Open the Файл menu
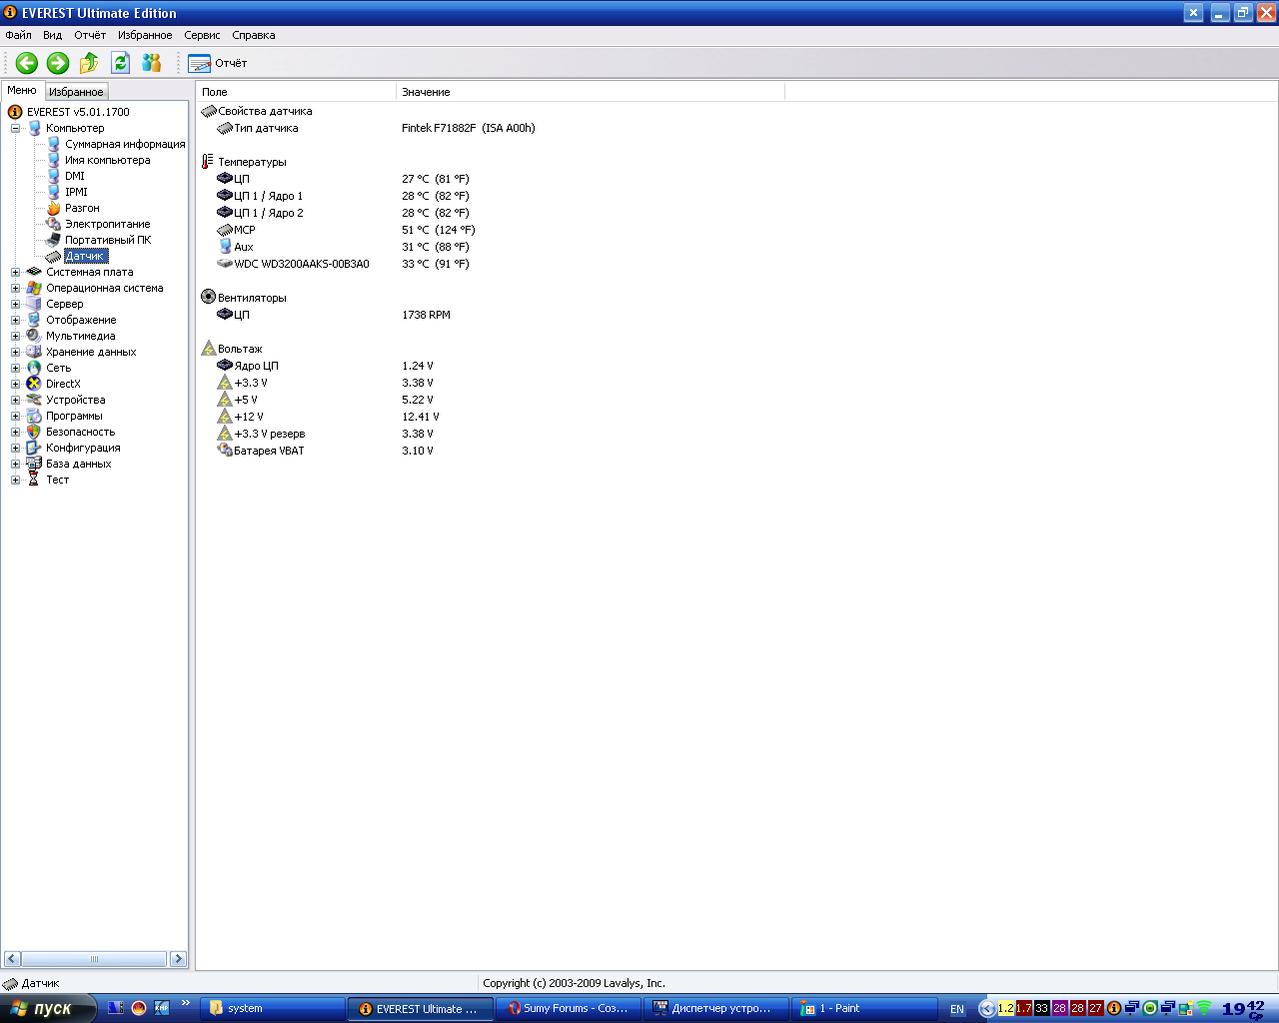This screenshot has height=1023, width=1279. tap(18, 35)
